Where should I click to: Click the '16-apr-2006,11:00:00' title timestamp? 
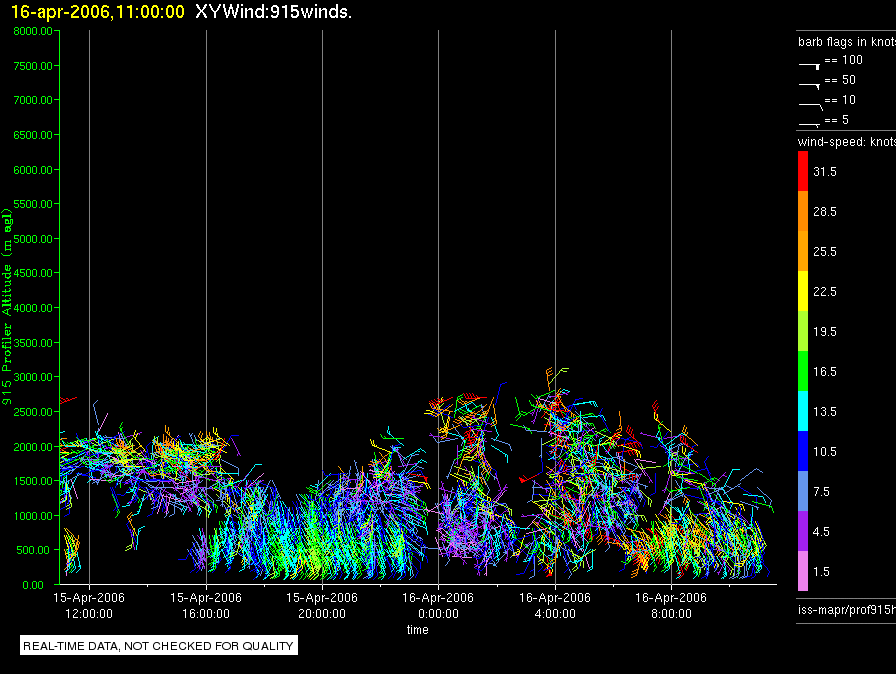(x=98, y=12)
